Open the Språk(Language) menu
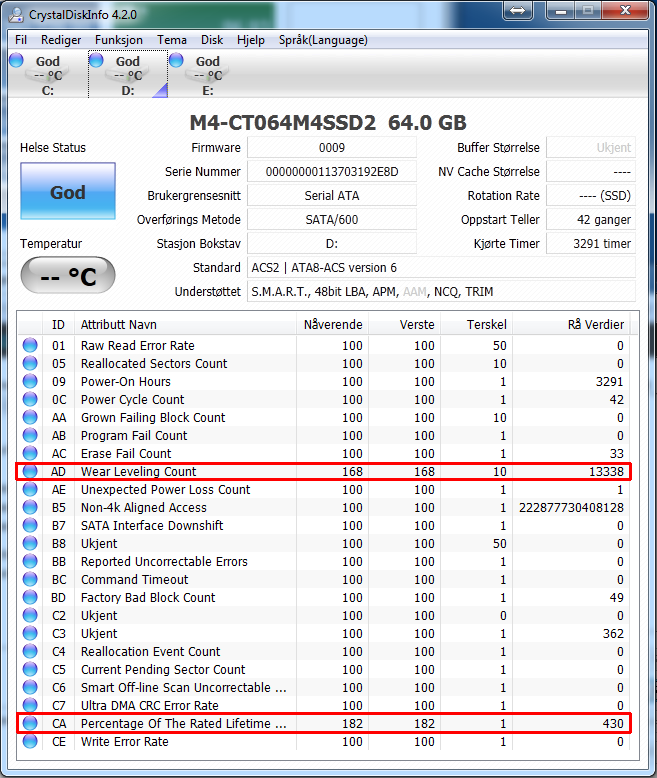The width and height of the screenshot is (657, 778). (x=323, y=40)
